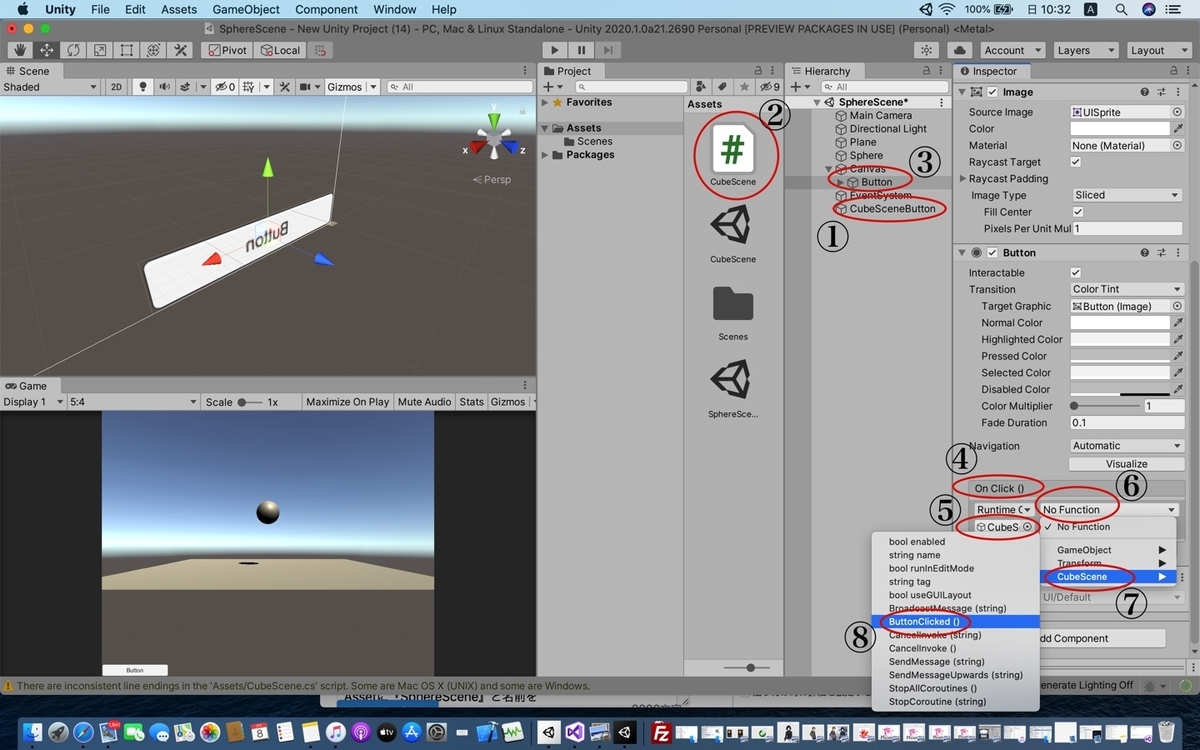
Task: Toggle Maximize On Play
Action: 347,402
